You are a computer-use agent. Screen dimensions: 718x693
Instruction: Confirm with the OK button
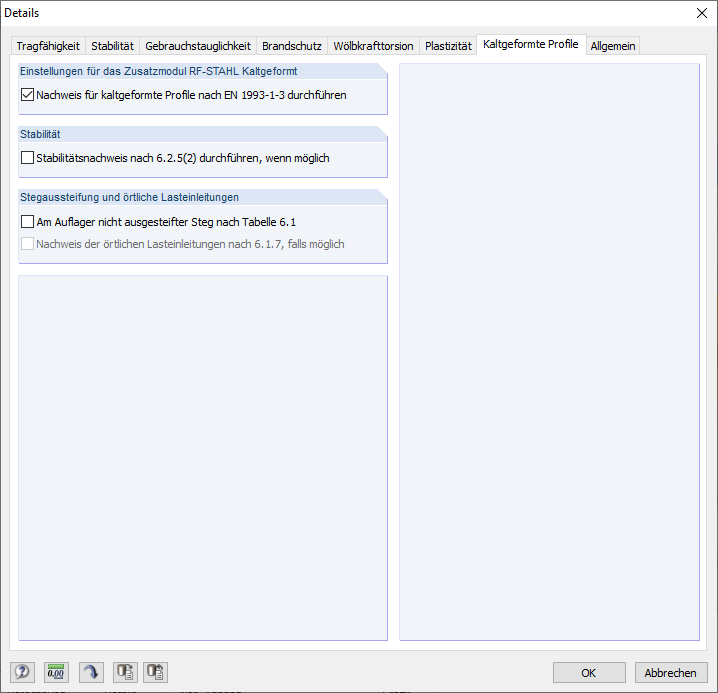click(589, 672)
